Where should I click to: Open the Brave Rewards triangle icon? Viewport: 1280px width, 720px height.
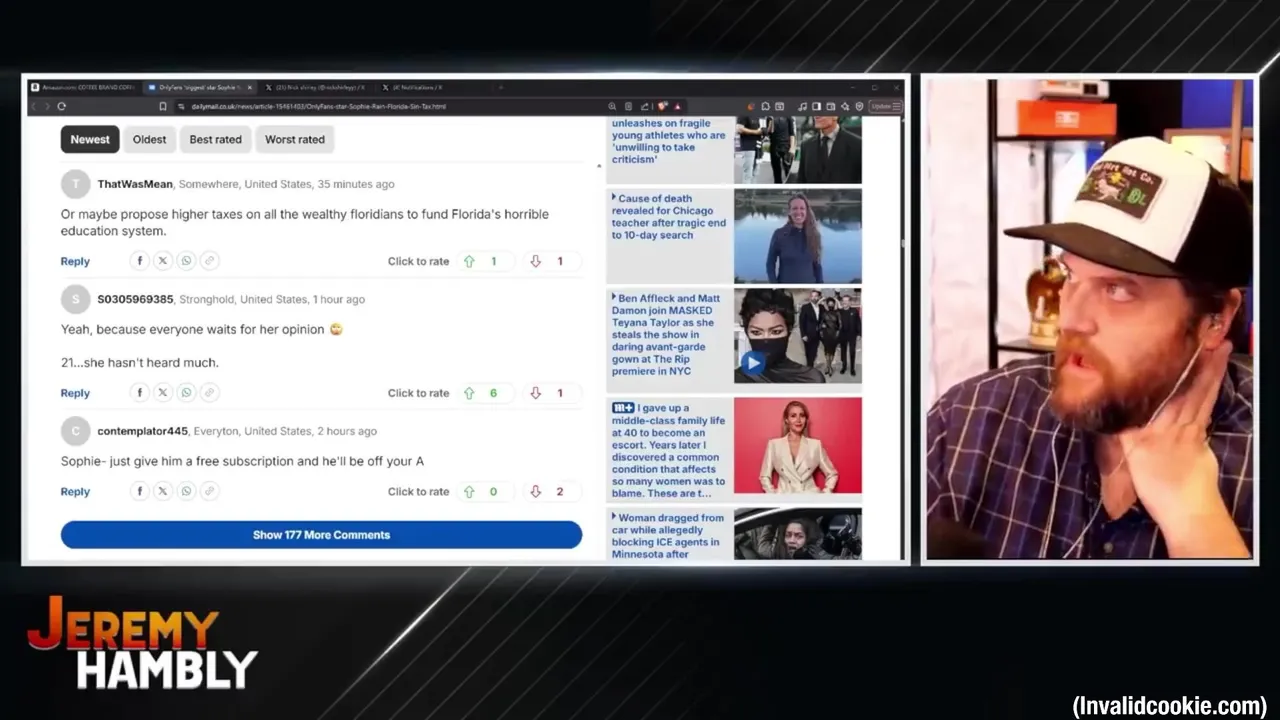click(x=679, y=106)
